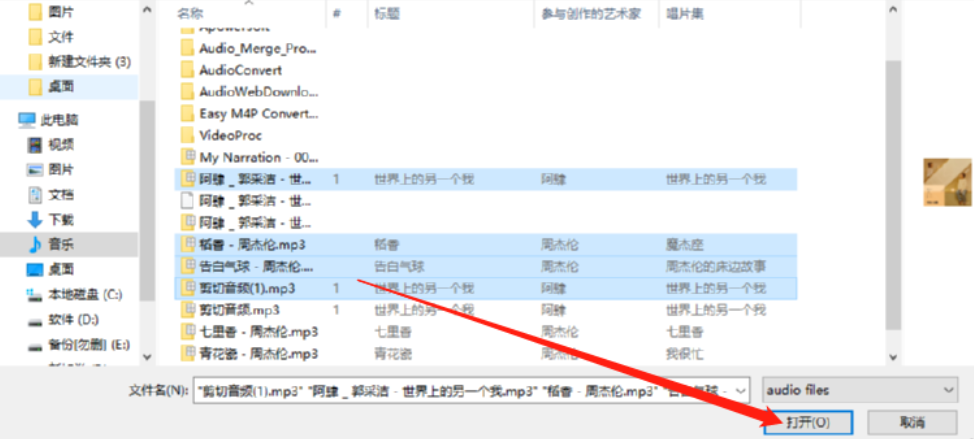Select the 音乐 library
974x439 pixels.
click(51, 245)
